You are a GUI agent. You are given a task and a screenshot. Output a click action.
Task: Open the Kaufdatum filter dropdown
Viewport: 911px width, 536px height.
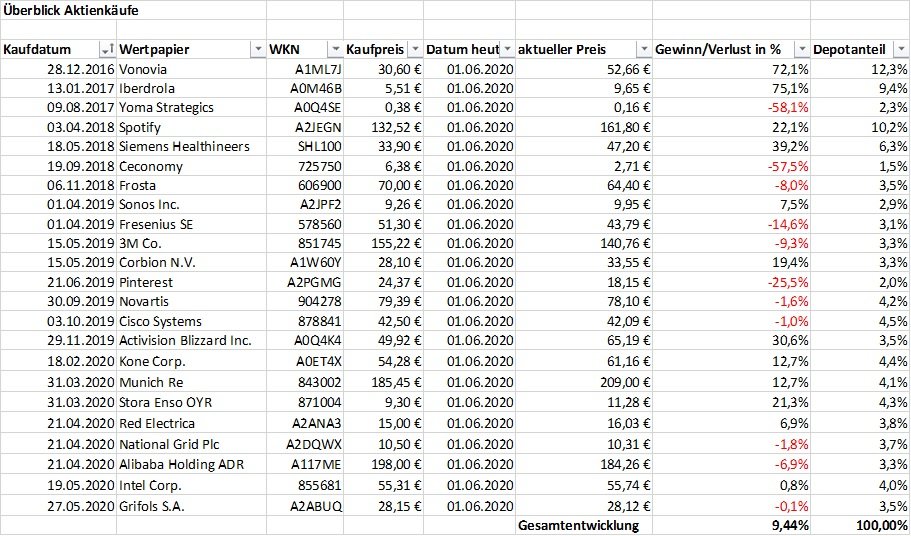pyautogui.click(x=107, y=50)
